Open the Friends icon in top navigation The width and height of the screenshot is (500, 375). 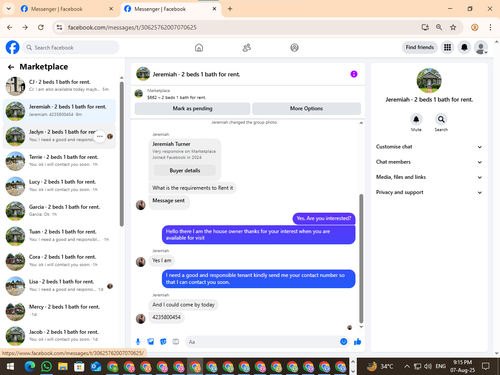tap(247, 48)
